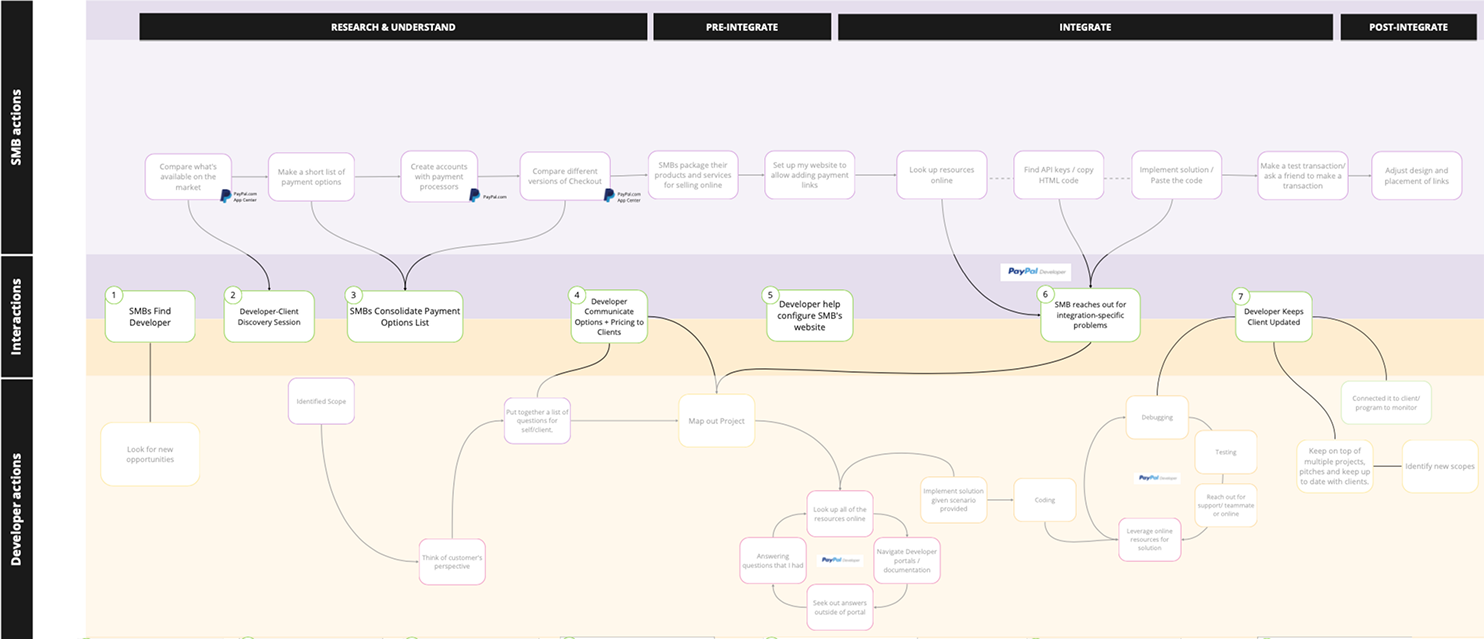
Task: Select the INTEGRATE phase header
Action: click(x=1085, y=27)
